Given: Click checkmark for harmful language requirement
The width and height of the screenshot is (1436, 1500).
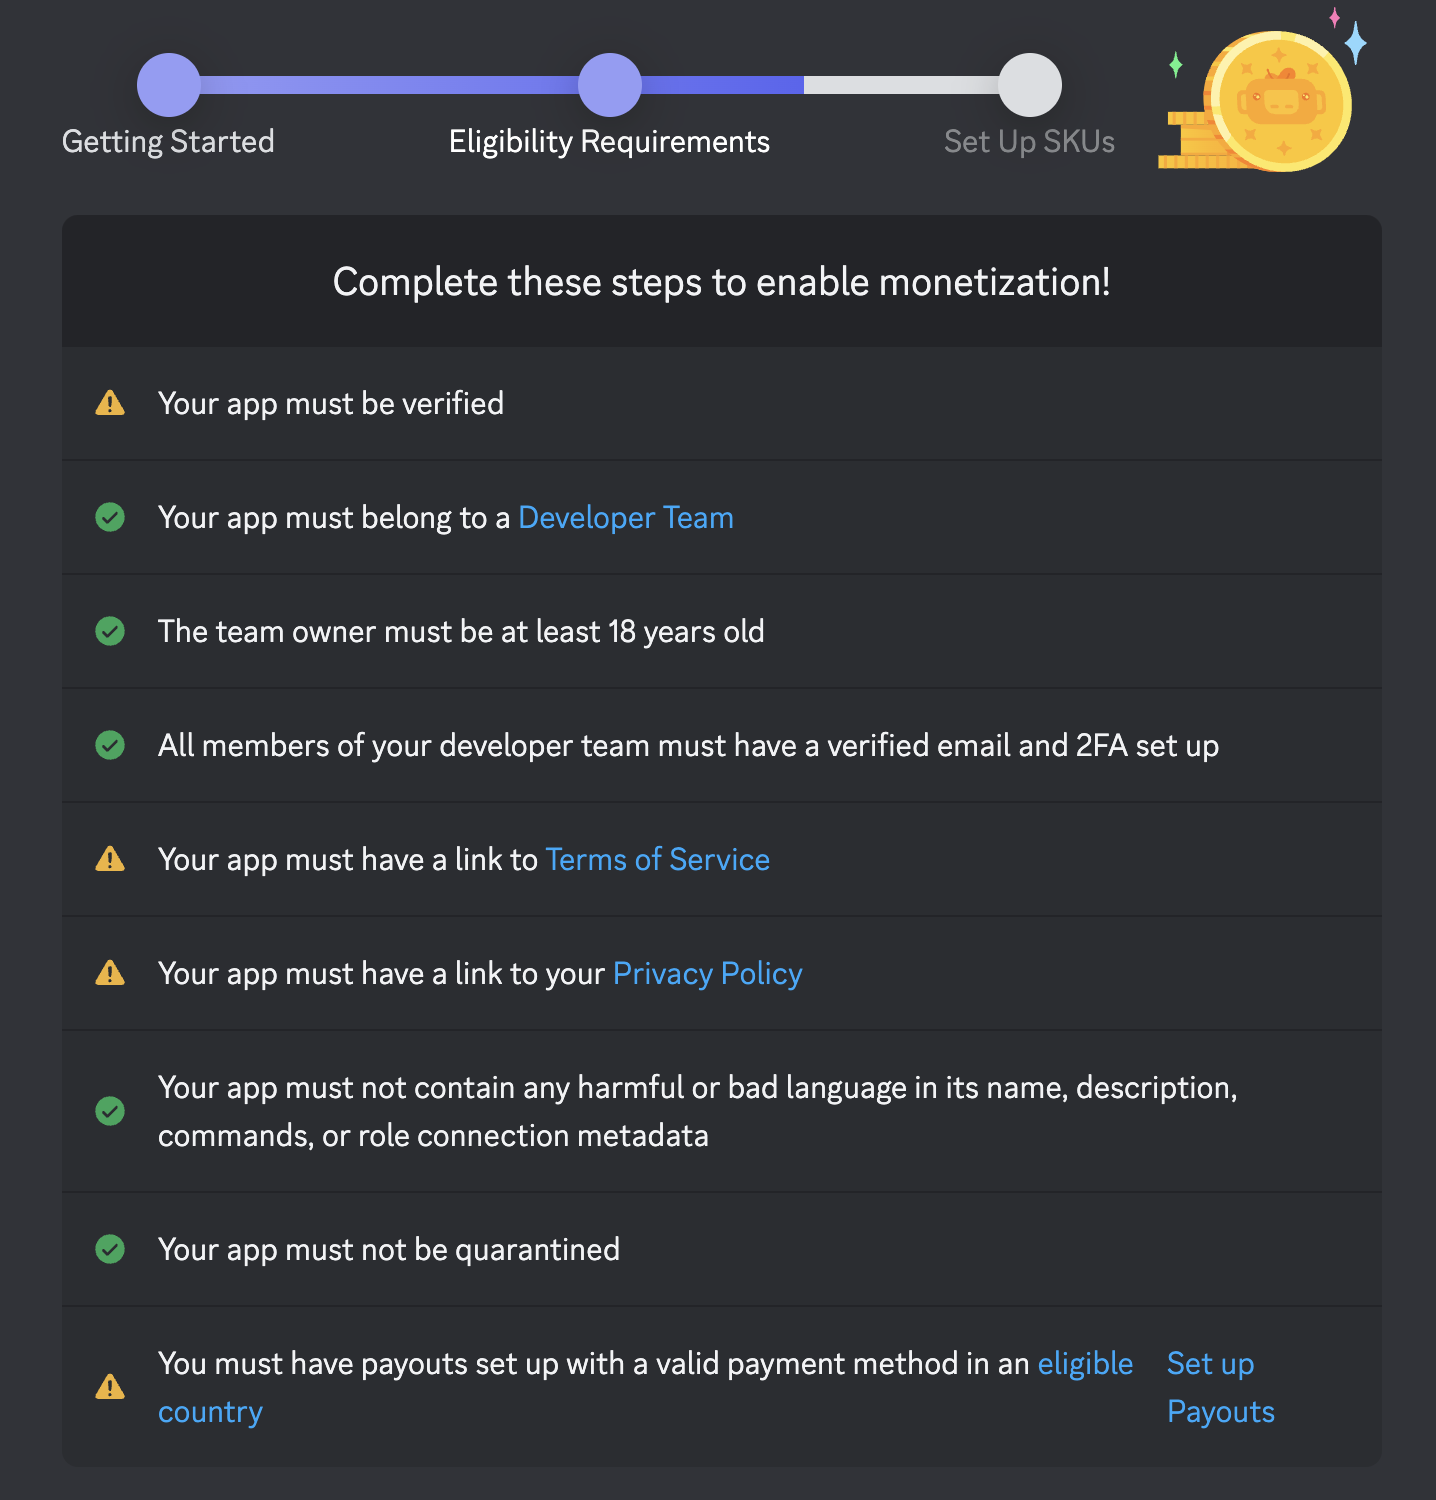Looking at the screenshot, I should 110,1111.
